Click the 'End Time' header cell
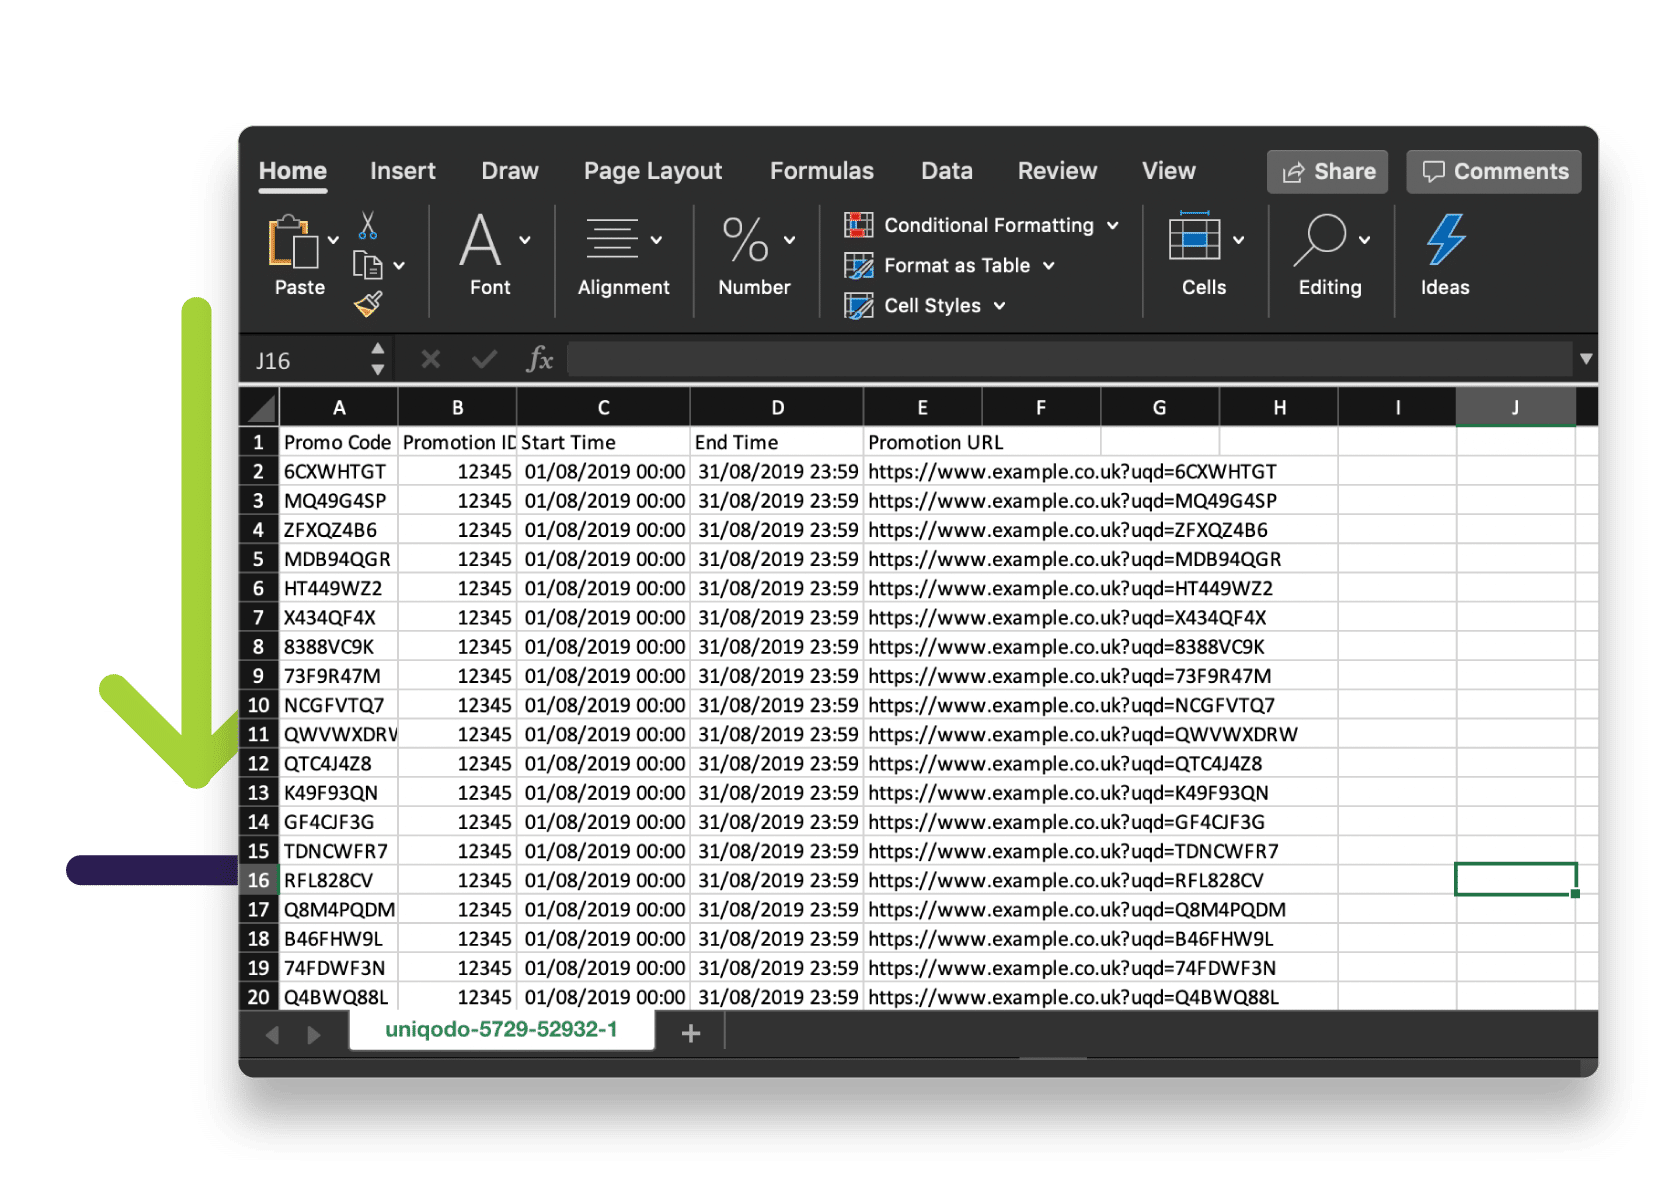The image size is (1679, 1203). (x=777, y=442)
